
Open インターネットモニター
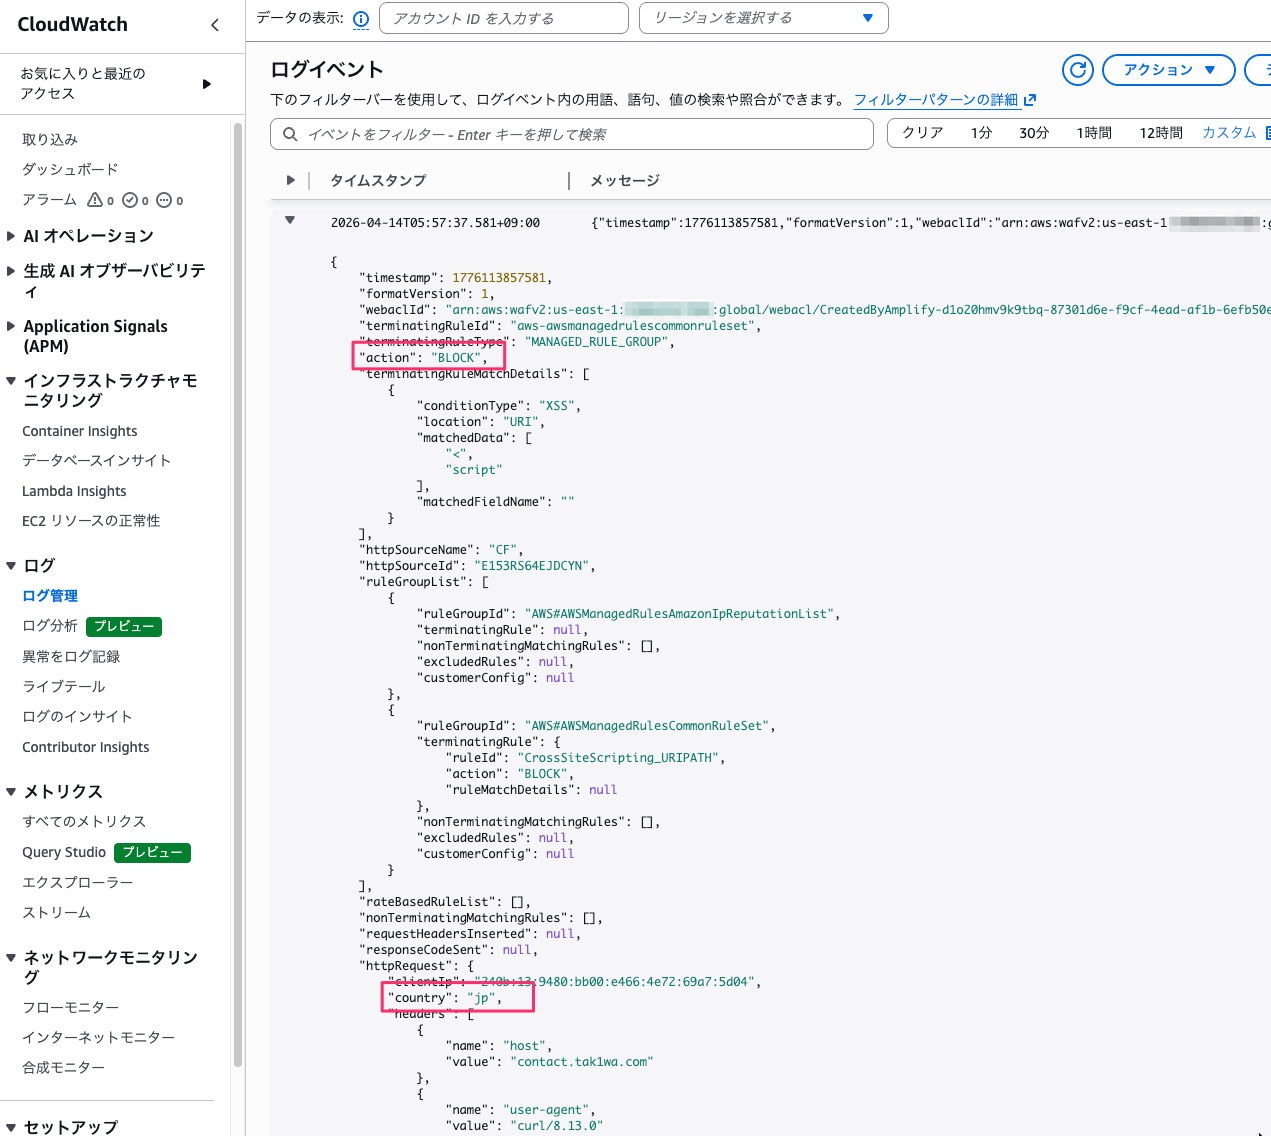(99, 1038)
